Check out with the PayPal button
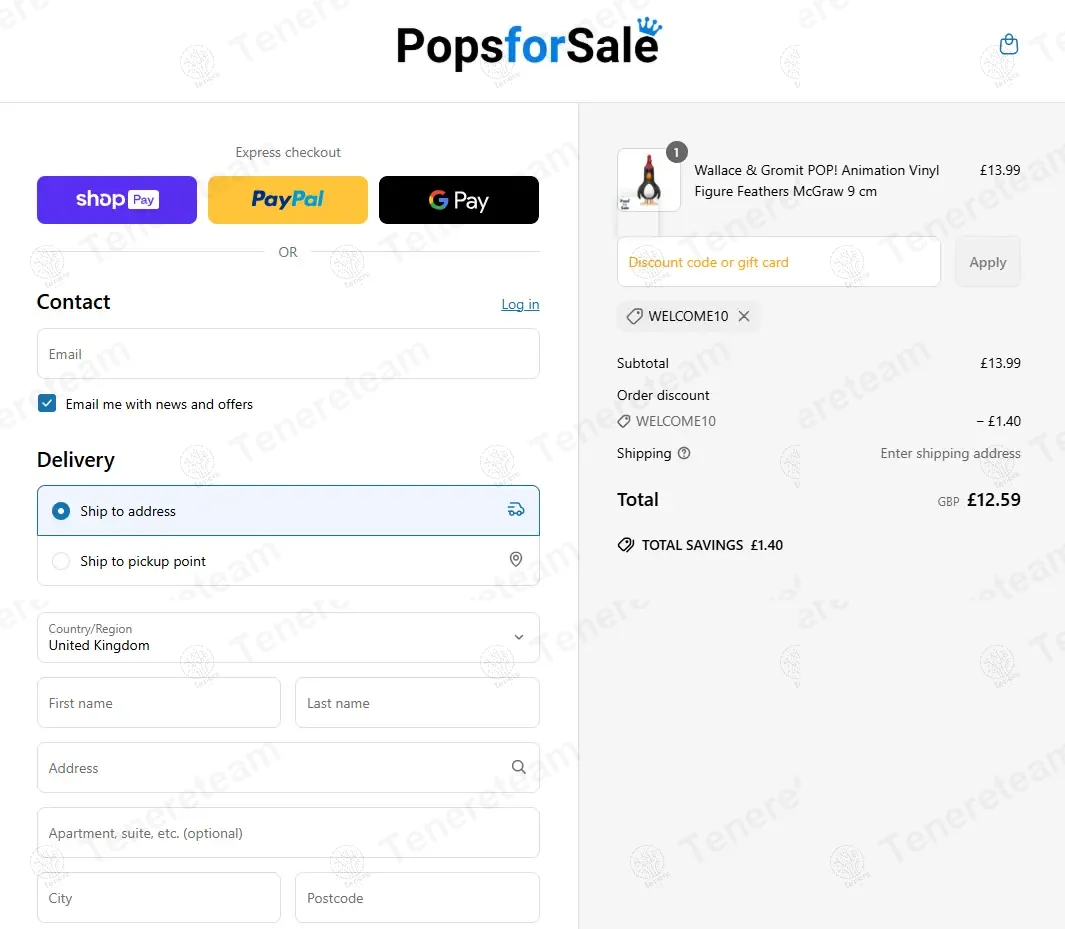This screenshot has width=1065, height=929. tap(288, 200)
